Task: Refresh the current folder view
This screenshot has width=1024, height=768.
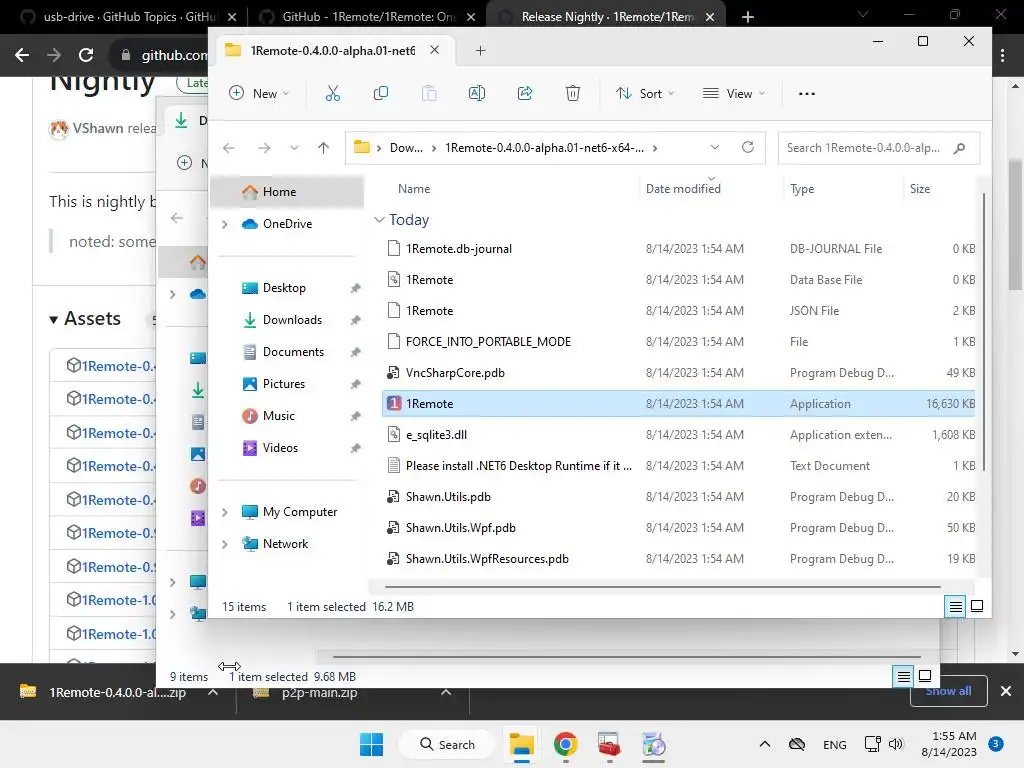Action: click(x=748, y=147)
